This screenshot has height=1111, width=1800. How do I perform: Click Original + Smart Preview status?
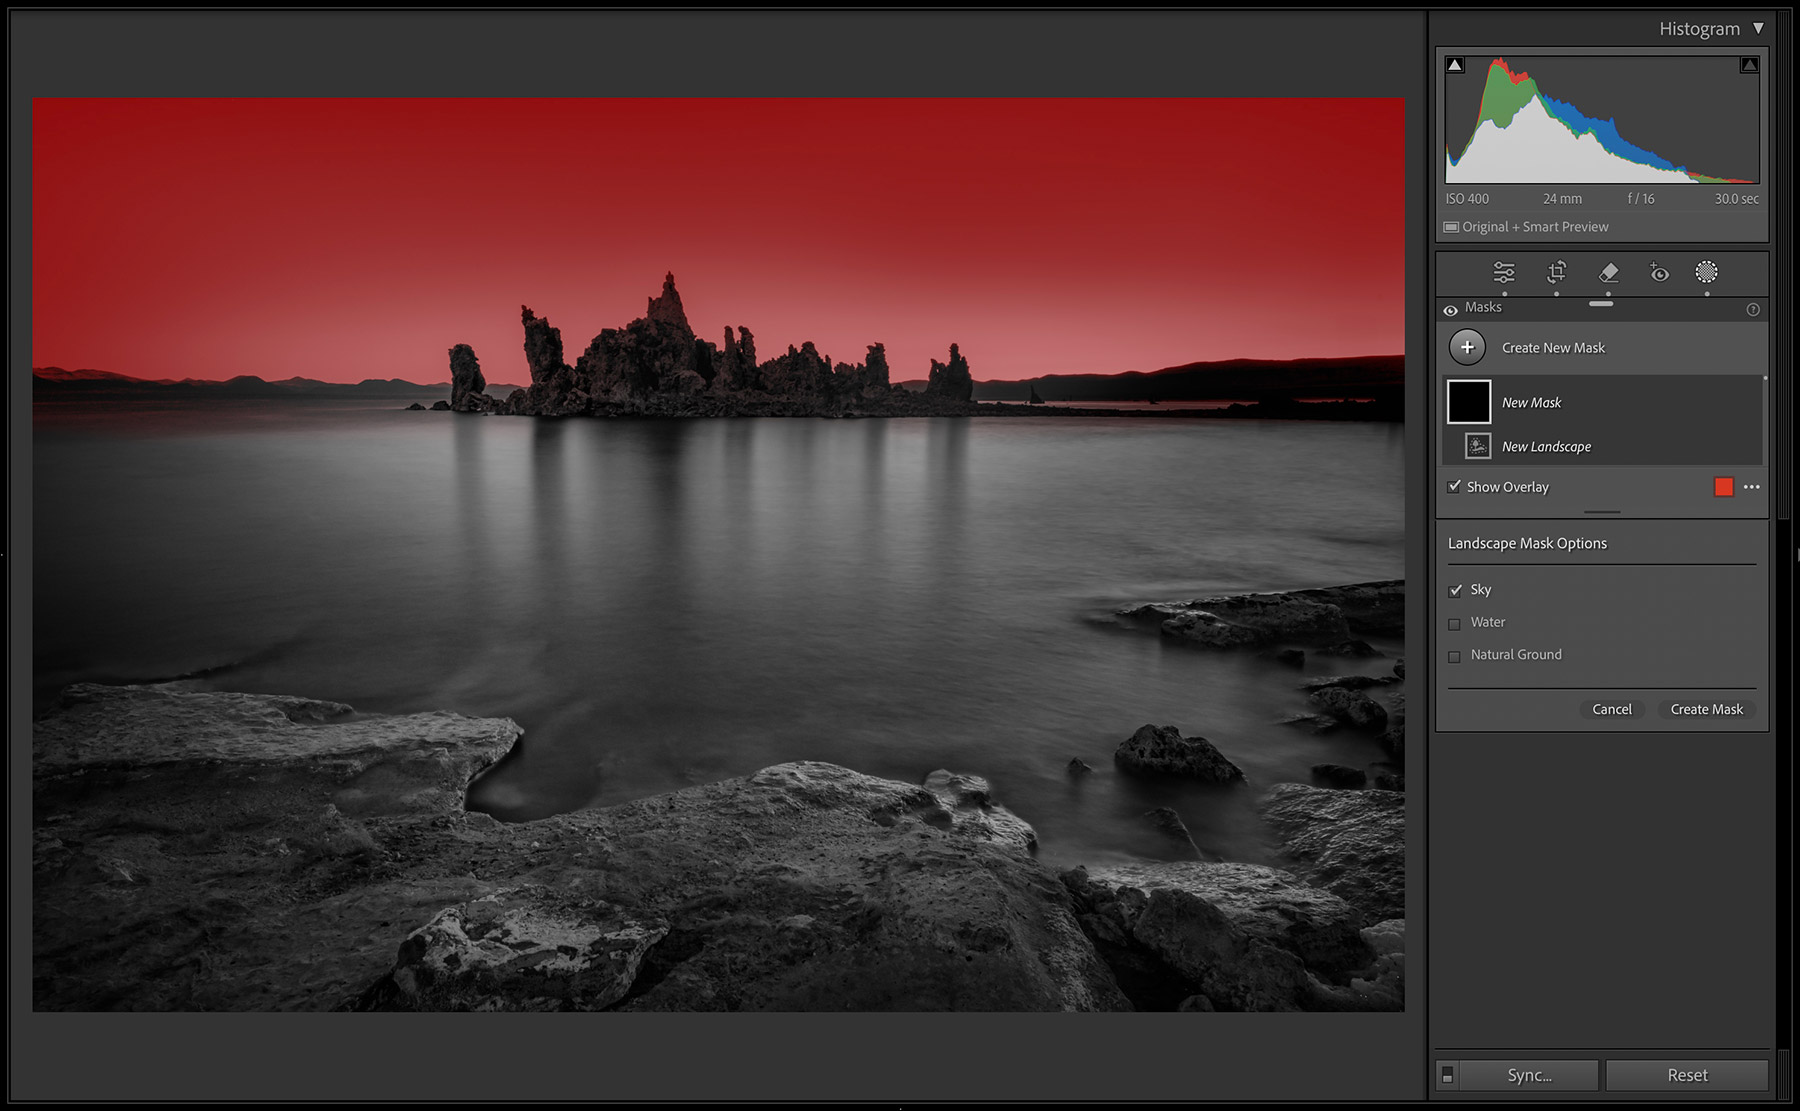click(1526, 227)
